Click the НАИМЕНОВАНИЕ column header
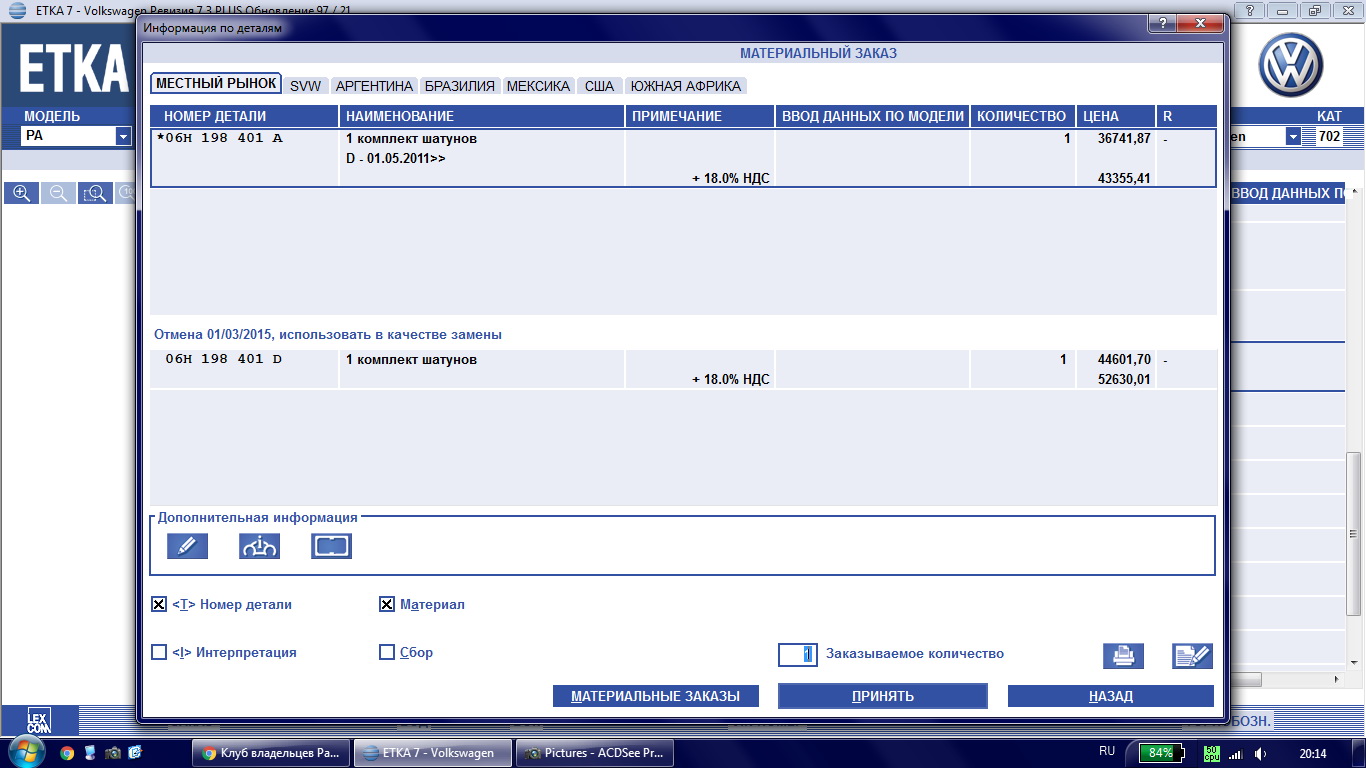 (482, 116)
